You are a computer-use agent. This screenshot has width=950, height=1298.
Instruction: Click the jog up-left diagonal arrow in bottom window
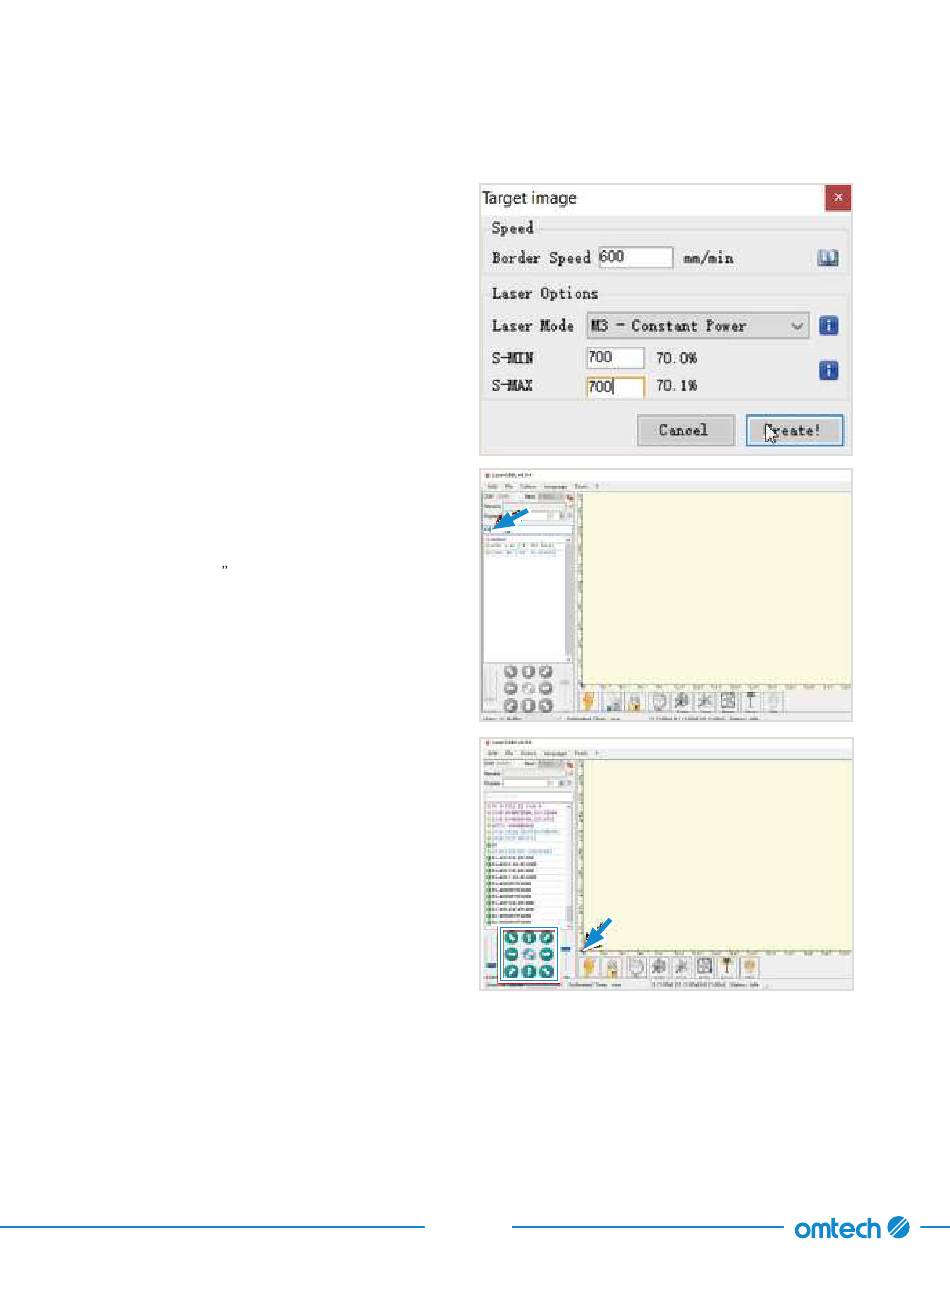(x=511, y=937)
